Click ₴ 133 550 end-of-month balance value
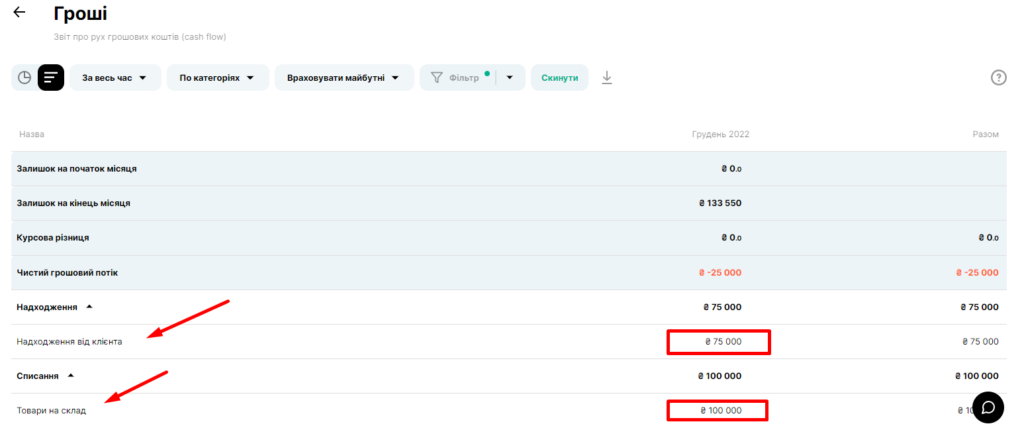1024x430 pixels. coord(720,203)
